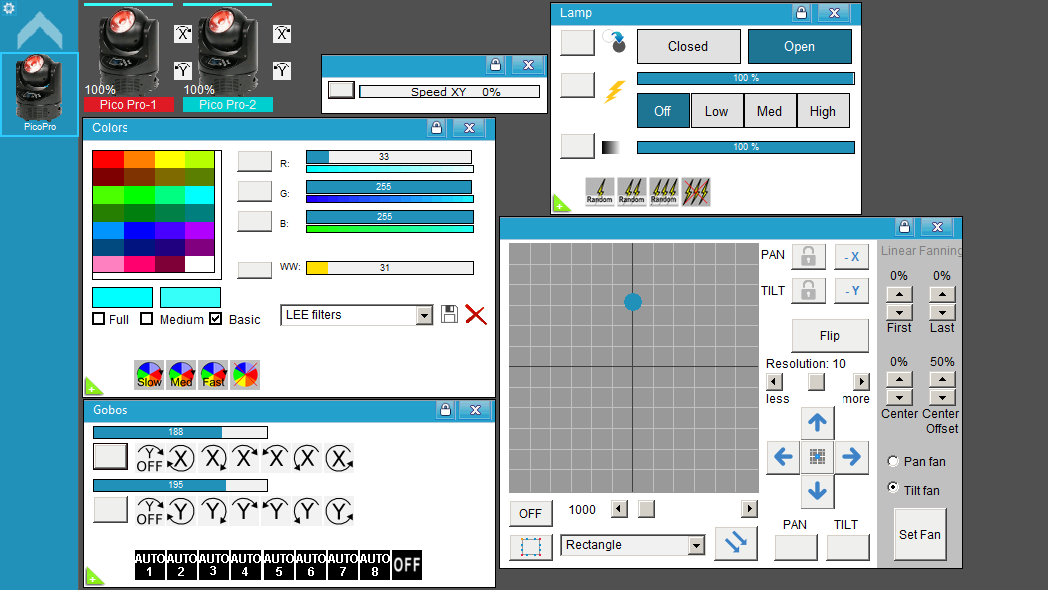Activate the single-bolt Random strobe
Viewport: 1048px width, 590px height.
tap(600, 192)
